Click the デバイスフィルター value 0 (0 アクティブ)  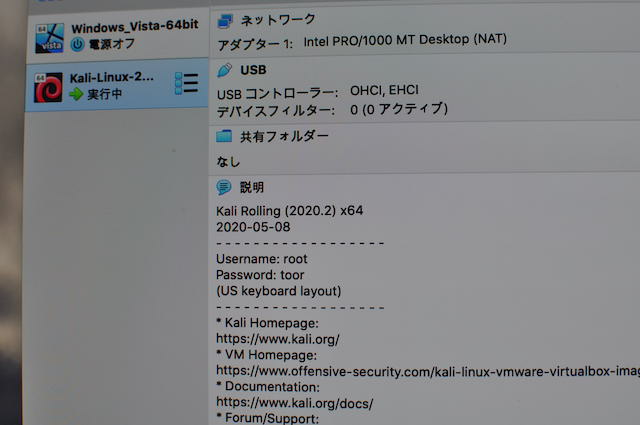[x=399, y=109]
